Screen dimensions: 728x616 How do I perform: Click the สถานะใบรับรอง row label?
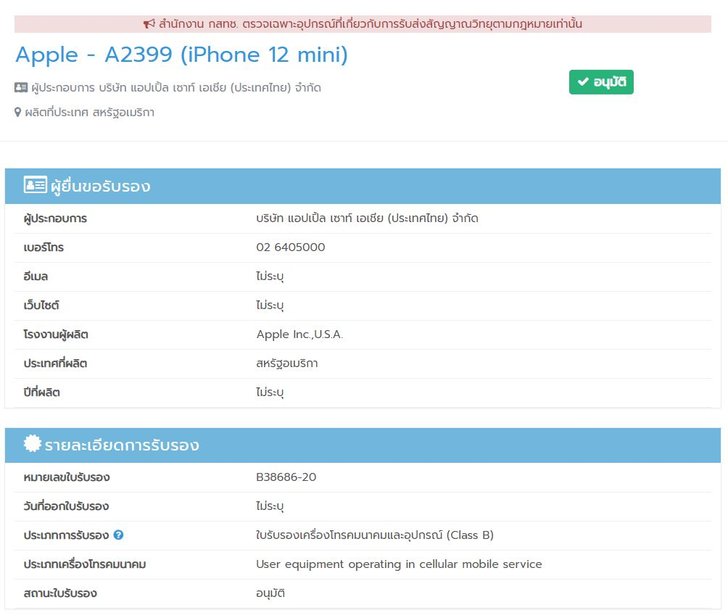60,593
